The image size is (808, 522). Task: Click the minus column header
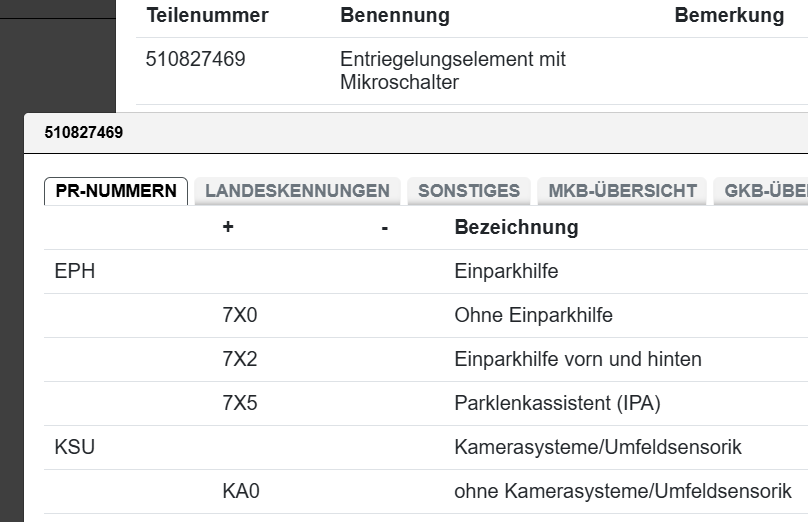[385, 227]
